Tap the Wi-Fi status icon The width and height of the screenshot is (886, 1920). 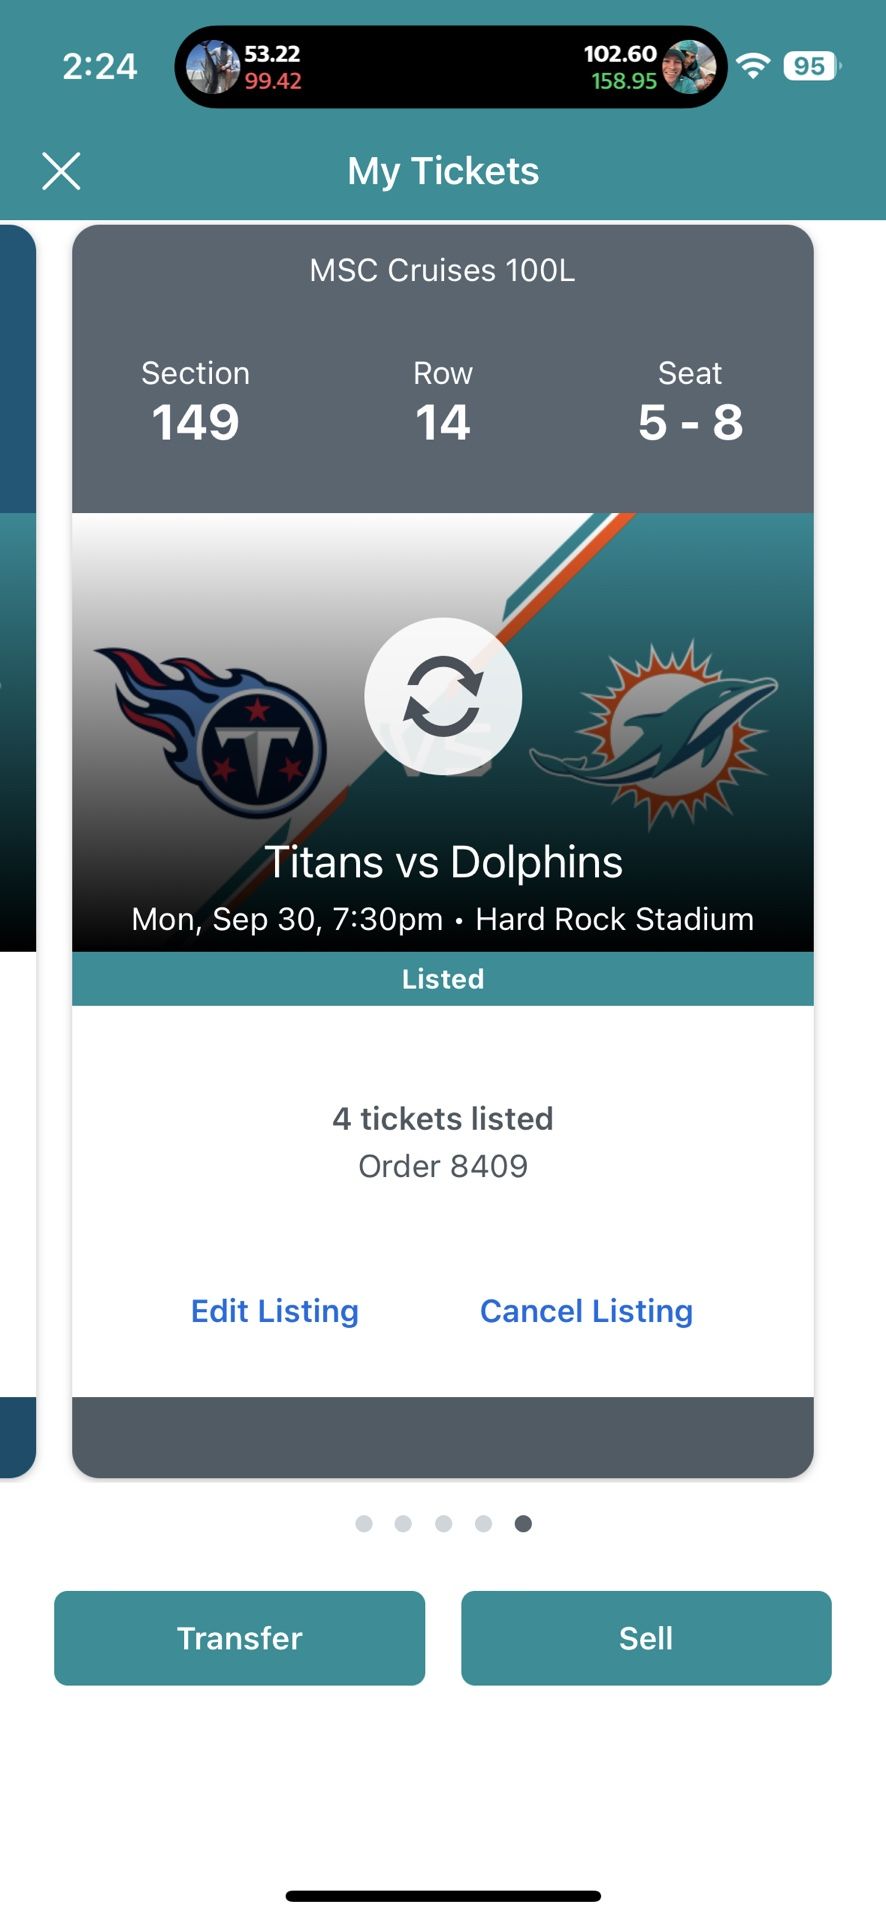click(x=753, y=66)
